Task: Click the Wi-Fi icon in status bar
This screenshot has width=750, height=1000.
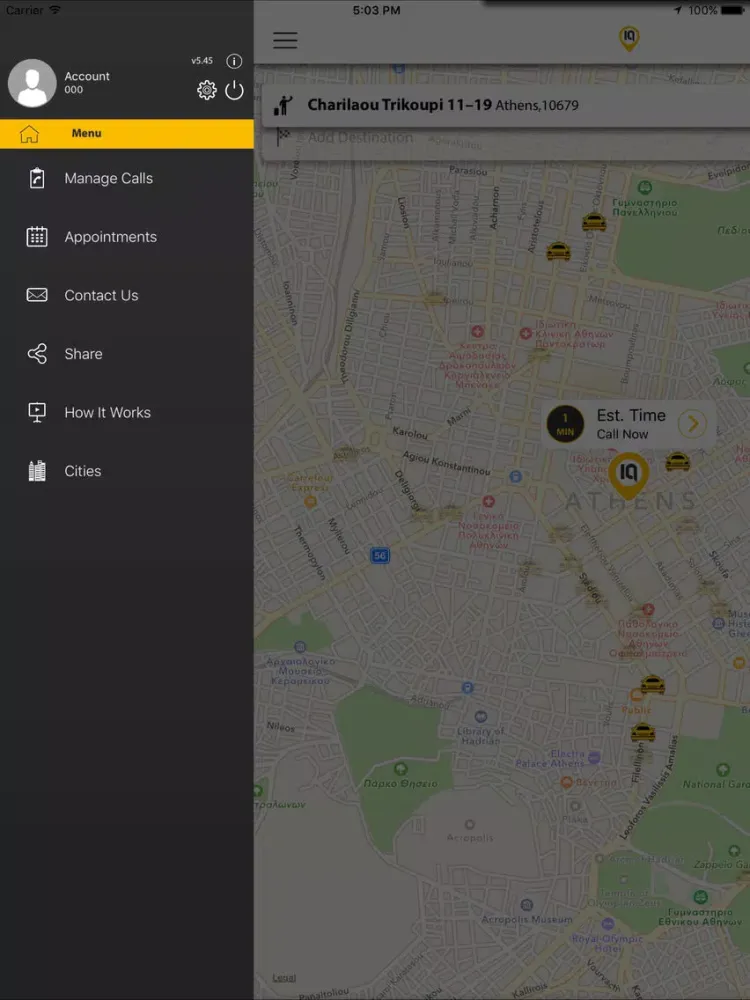Action: pyautogui.click(x=55, y=10)
